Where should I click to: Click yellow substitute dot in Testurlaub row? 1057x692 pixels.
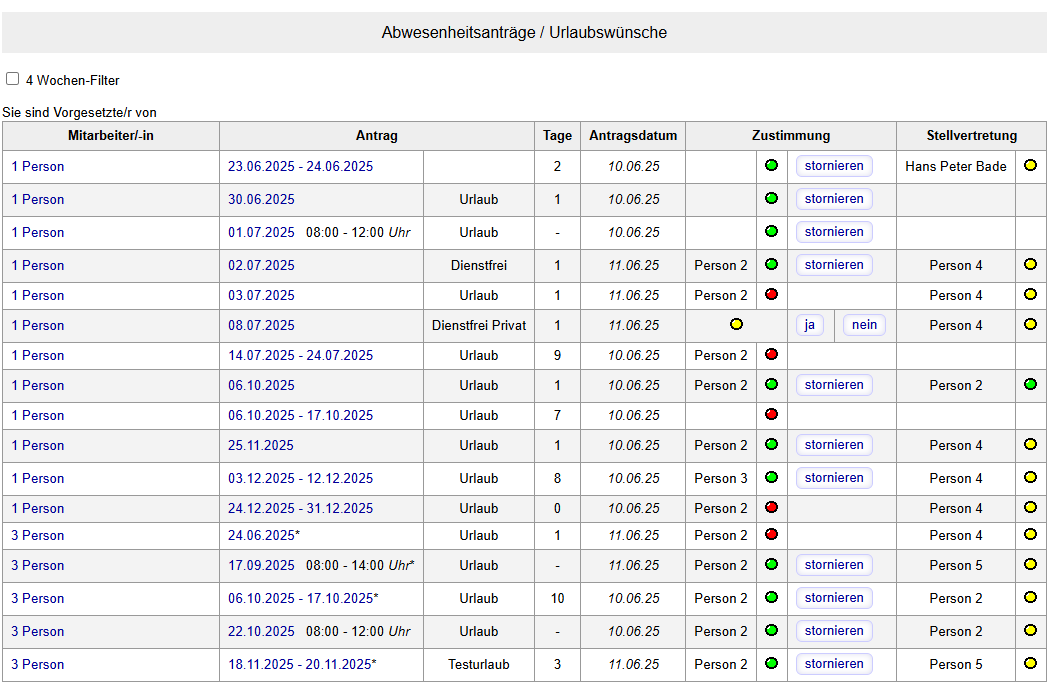click(1030, 664)
